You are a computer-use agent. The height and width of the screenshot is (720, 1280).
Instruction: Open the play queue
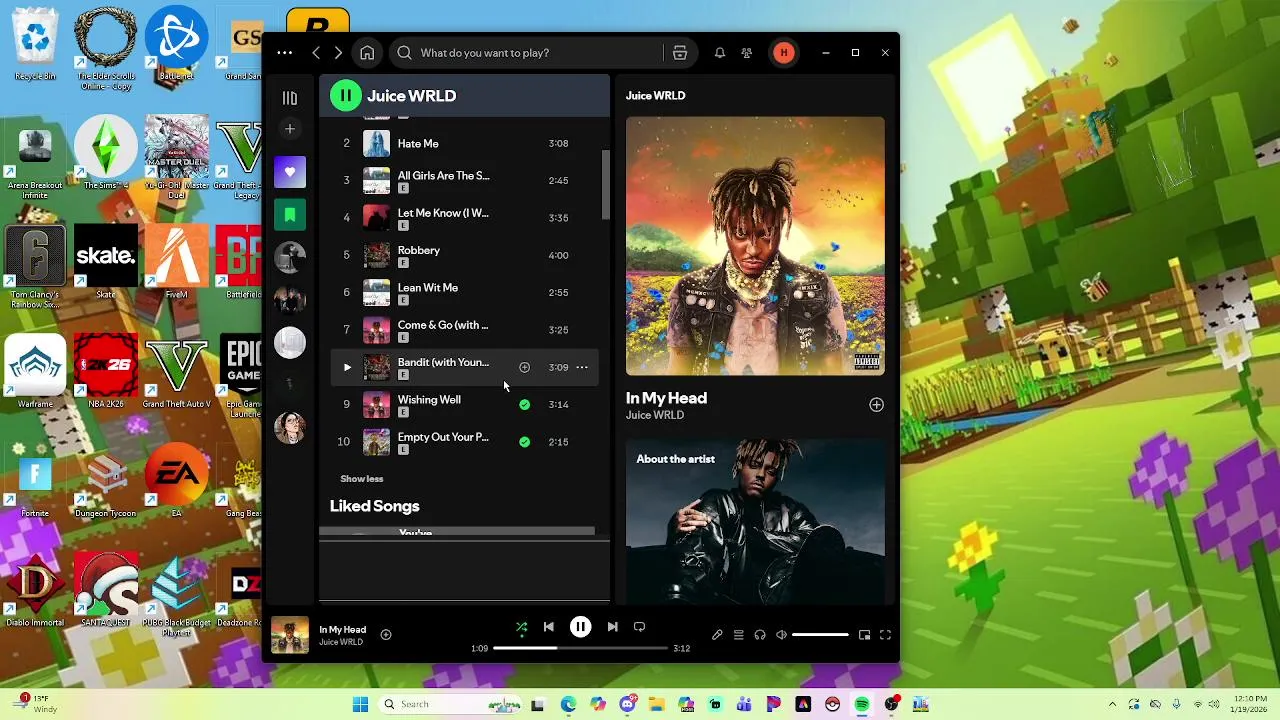point(738,635)
